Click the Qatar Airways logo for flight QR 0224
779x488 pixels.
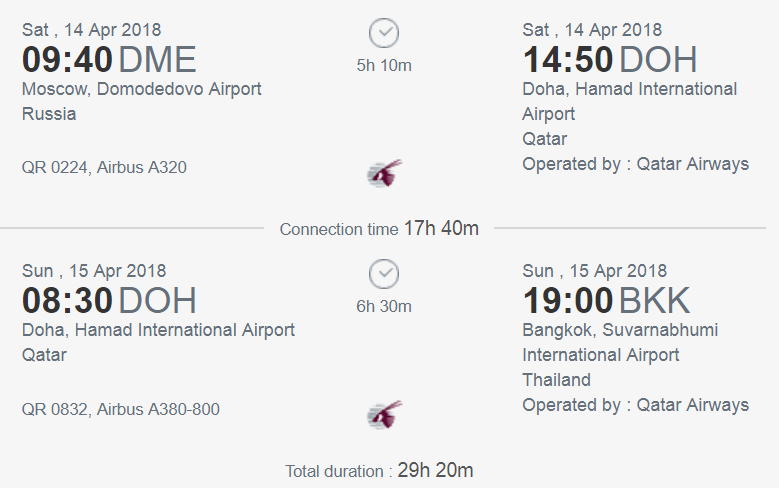pos(385,173)
